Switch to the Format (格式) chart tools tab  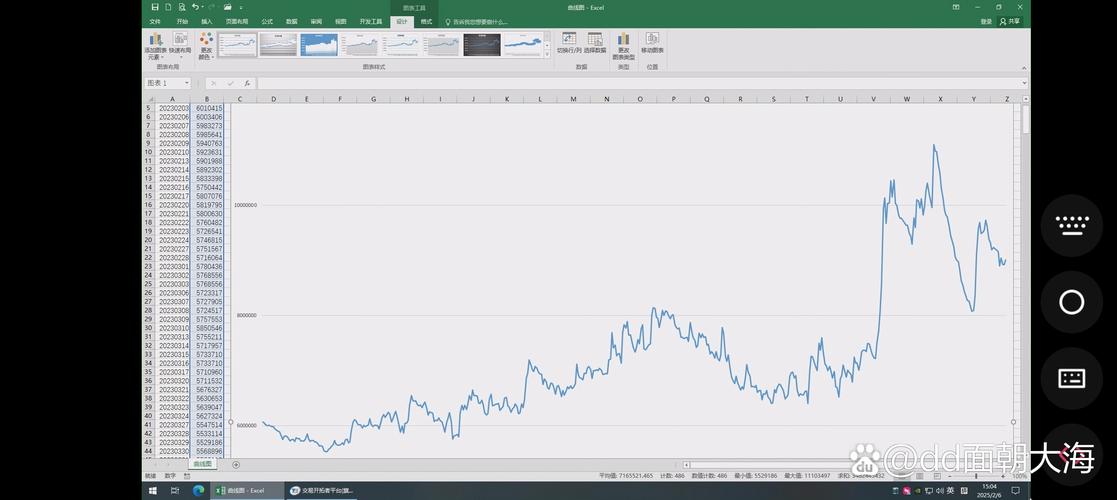427,21
